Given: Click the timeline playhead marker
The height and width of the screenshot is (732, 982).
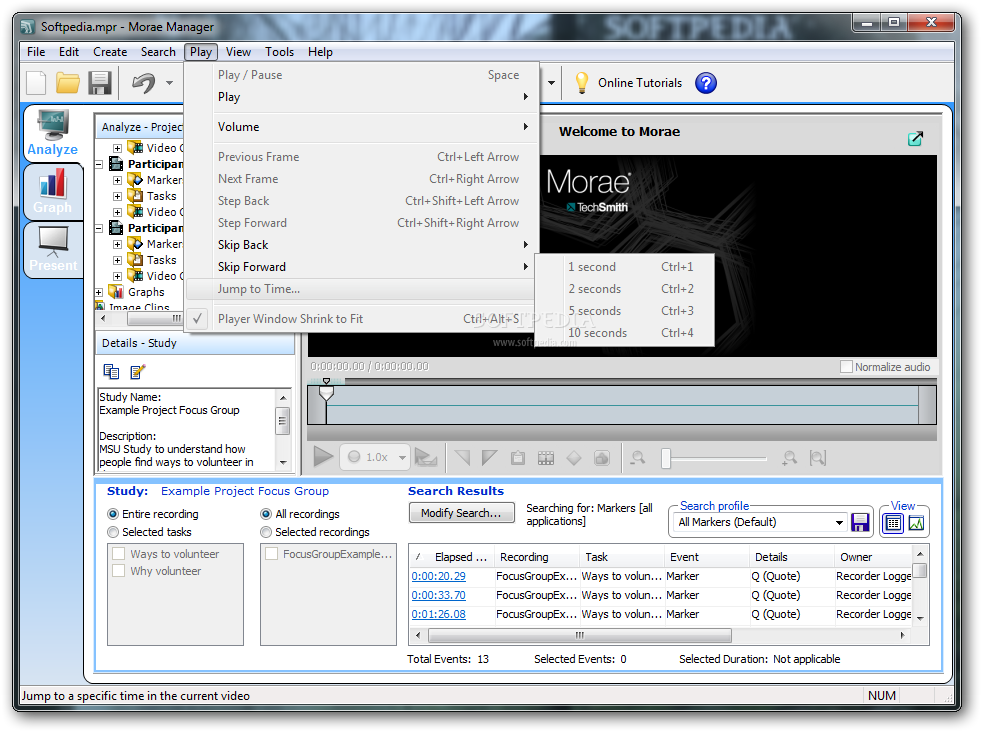Looking at the screenshot, I should point(326,391).
